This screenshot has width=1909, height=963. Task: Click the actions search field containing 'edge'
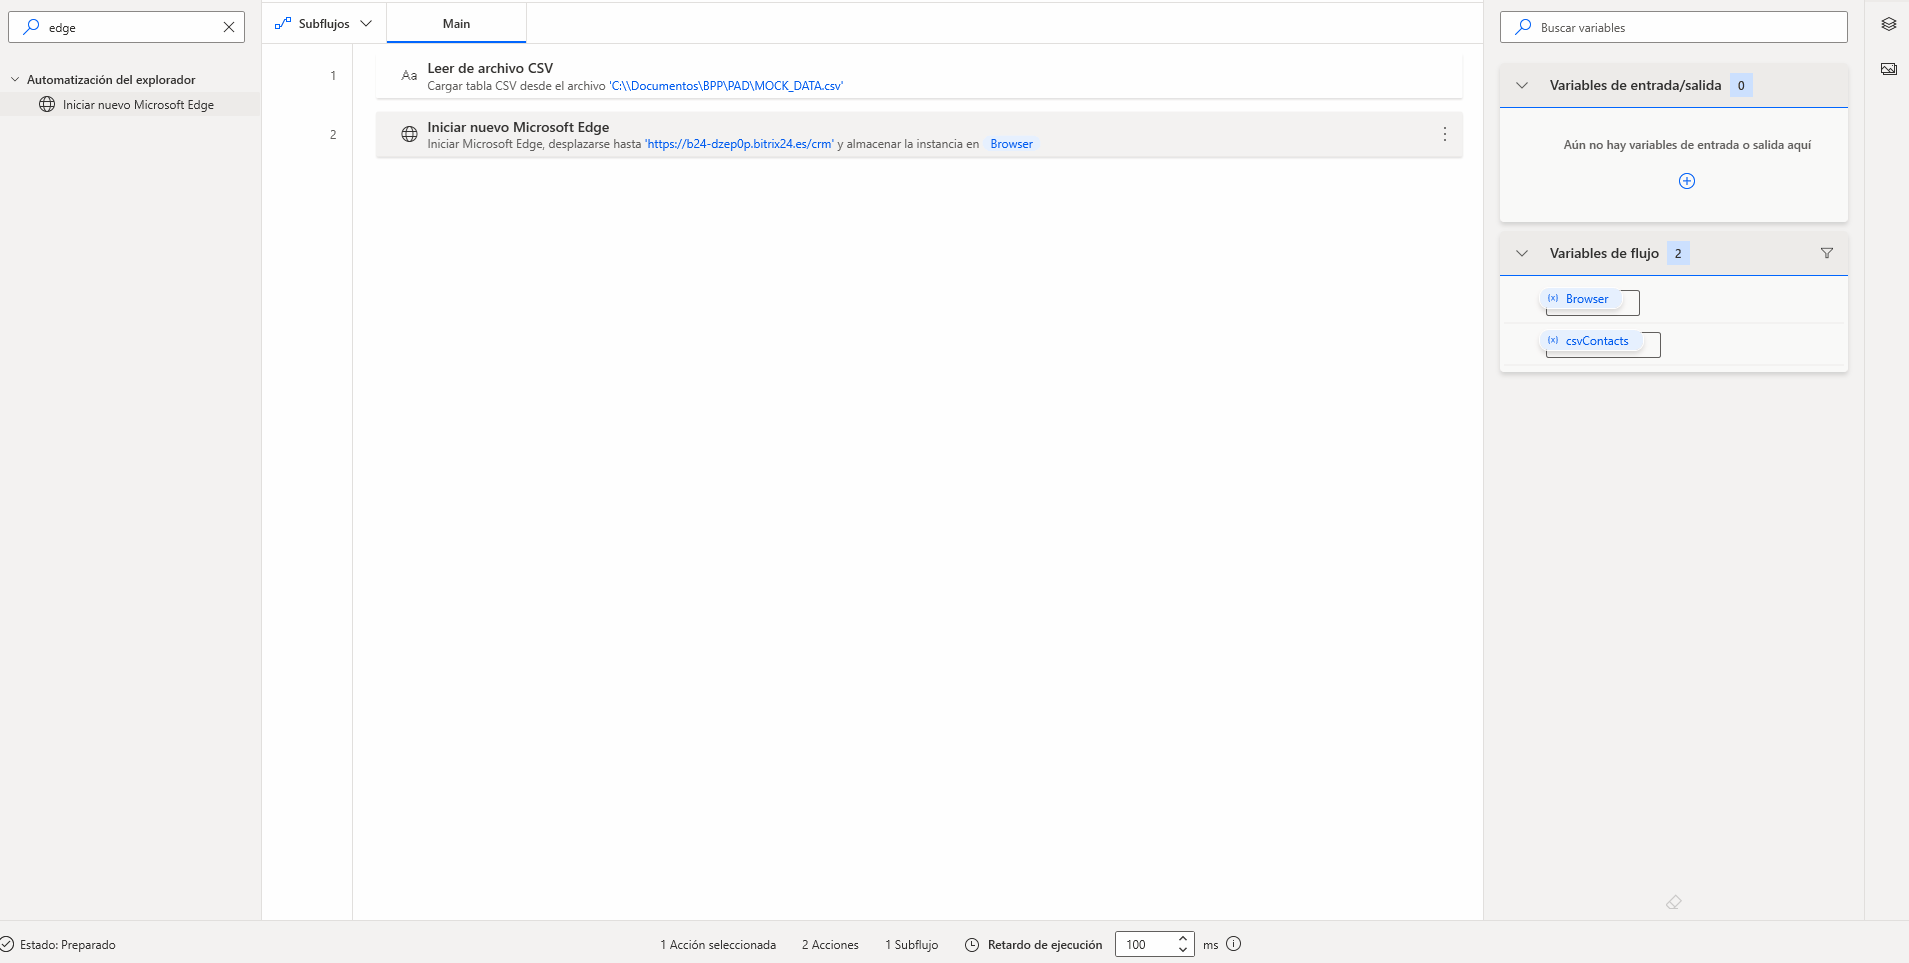coord(126,27)
